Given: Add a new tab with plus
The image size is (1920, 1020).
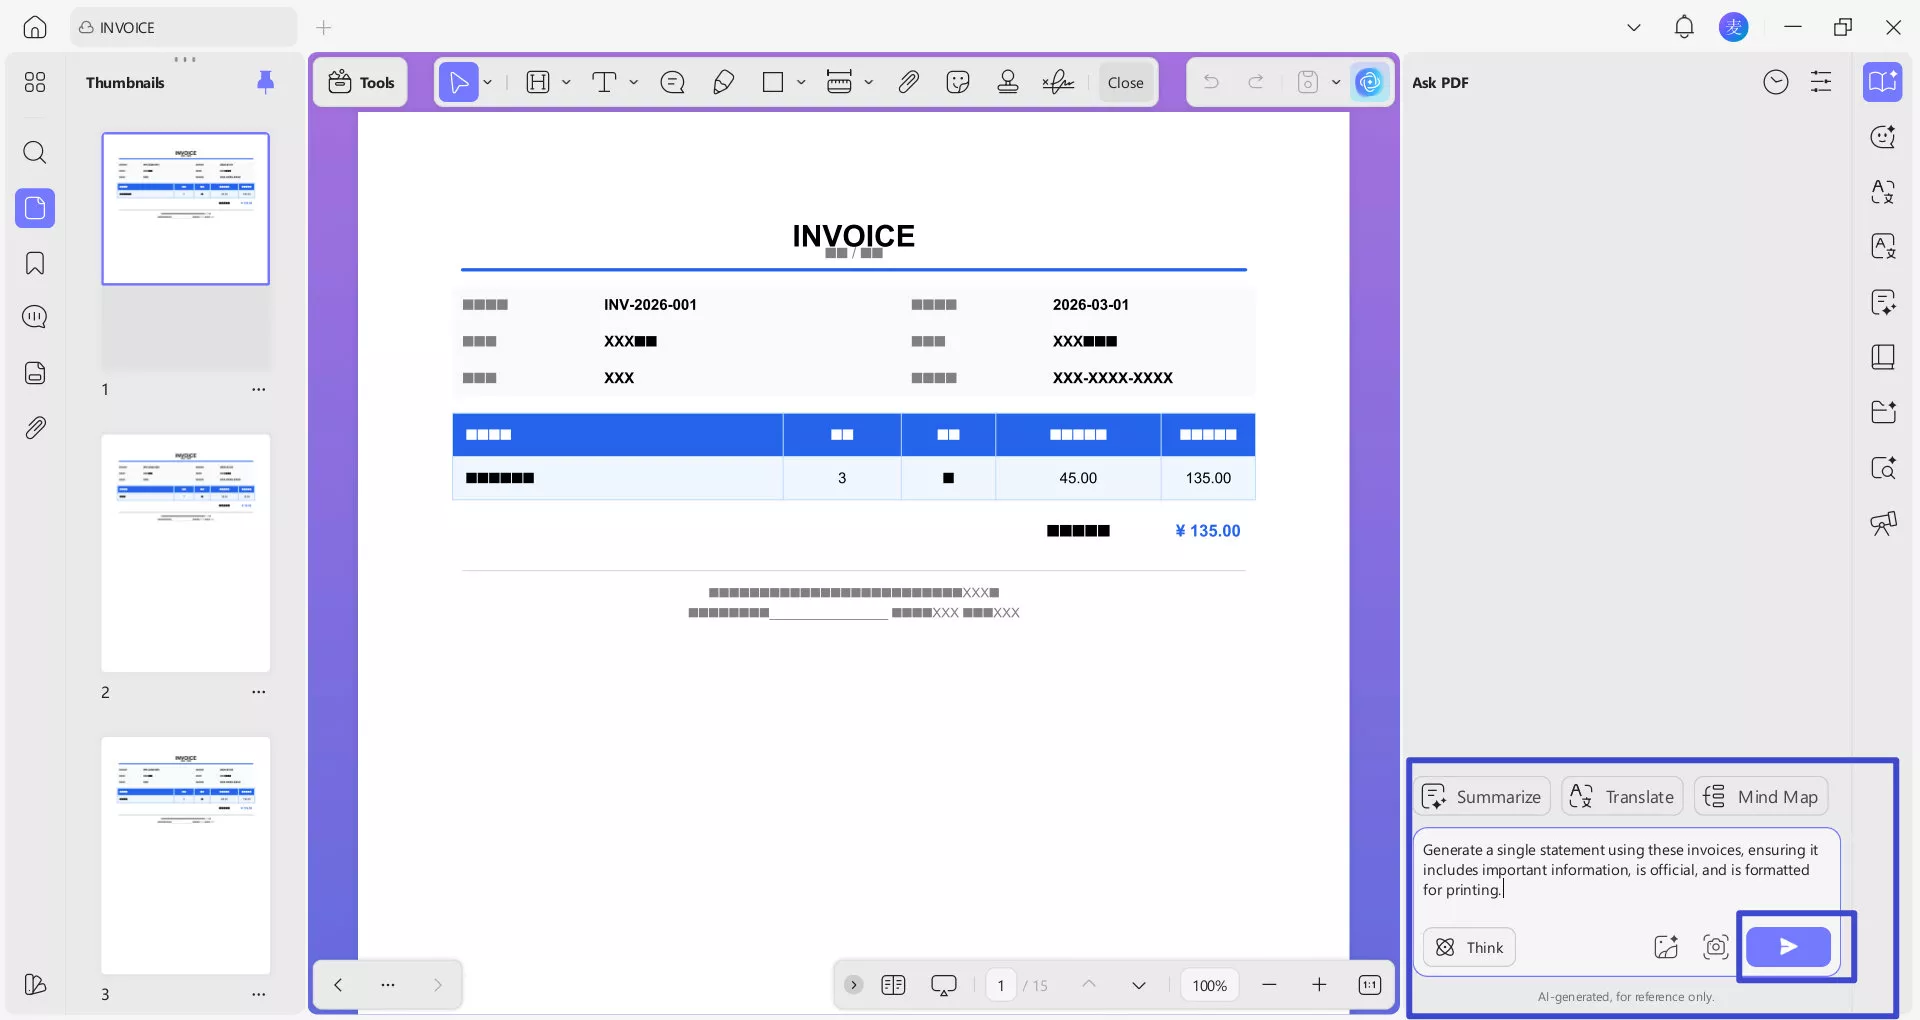Looking at the screenshot, I should pos(324,27).
